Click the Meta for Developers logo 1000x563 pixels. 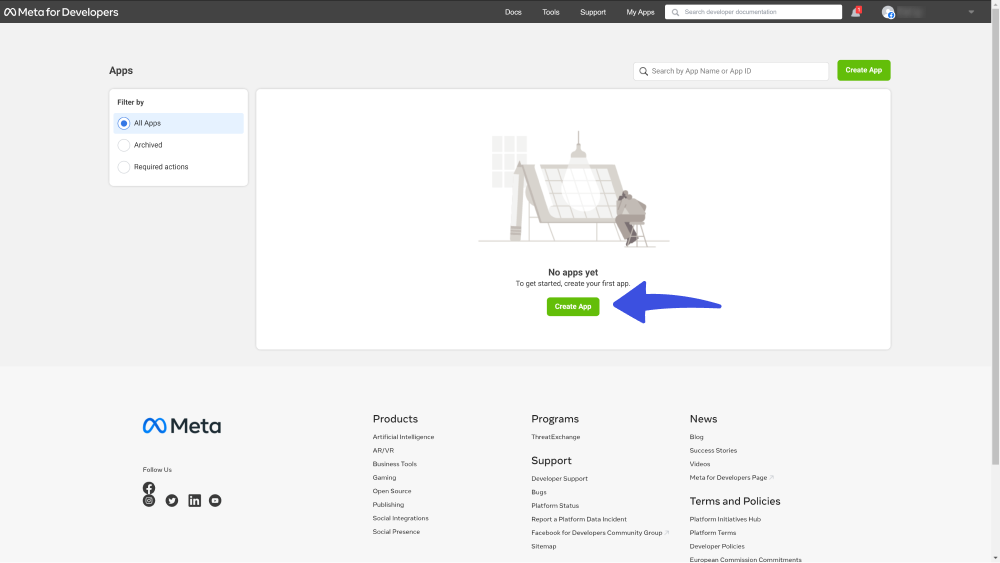(x=61, y=12)
